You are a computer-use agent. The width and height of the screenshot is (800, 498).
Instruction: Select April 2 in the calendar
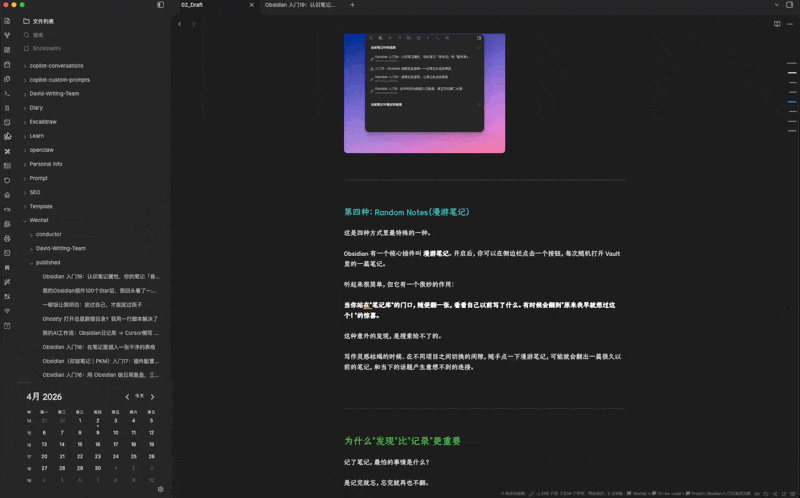point(97,421)
